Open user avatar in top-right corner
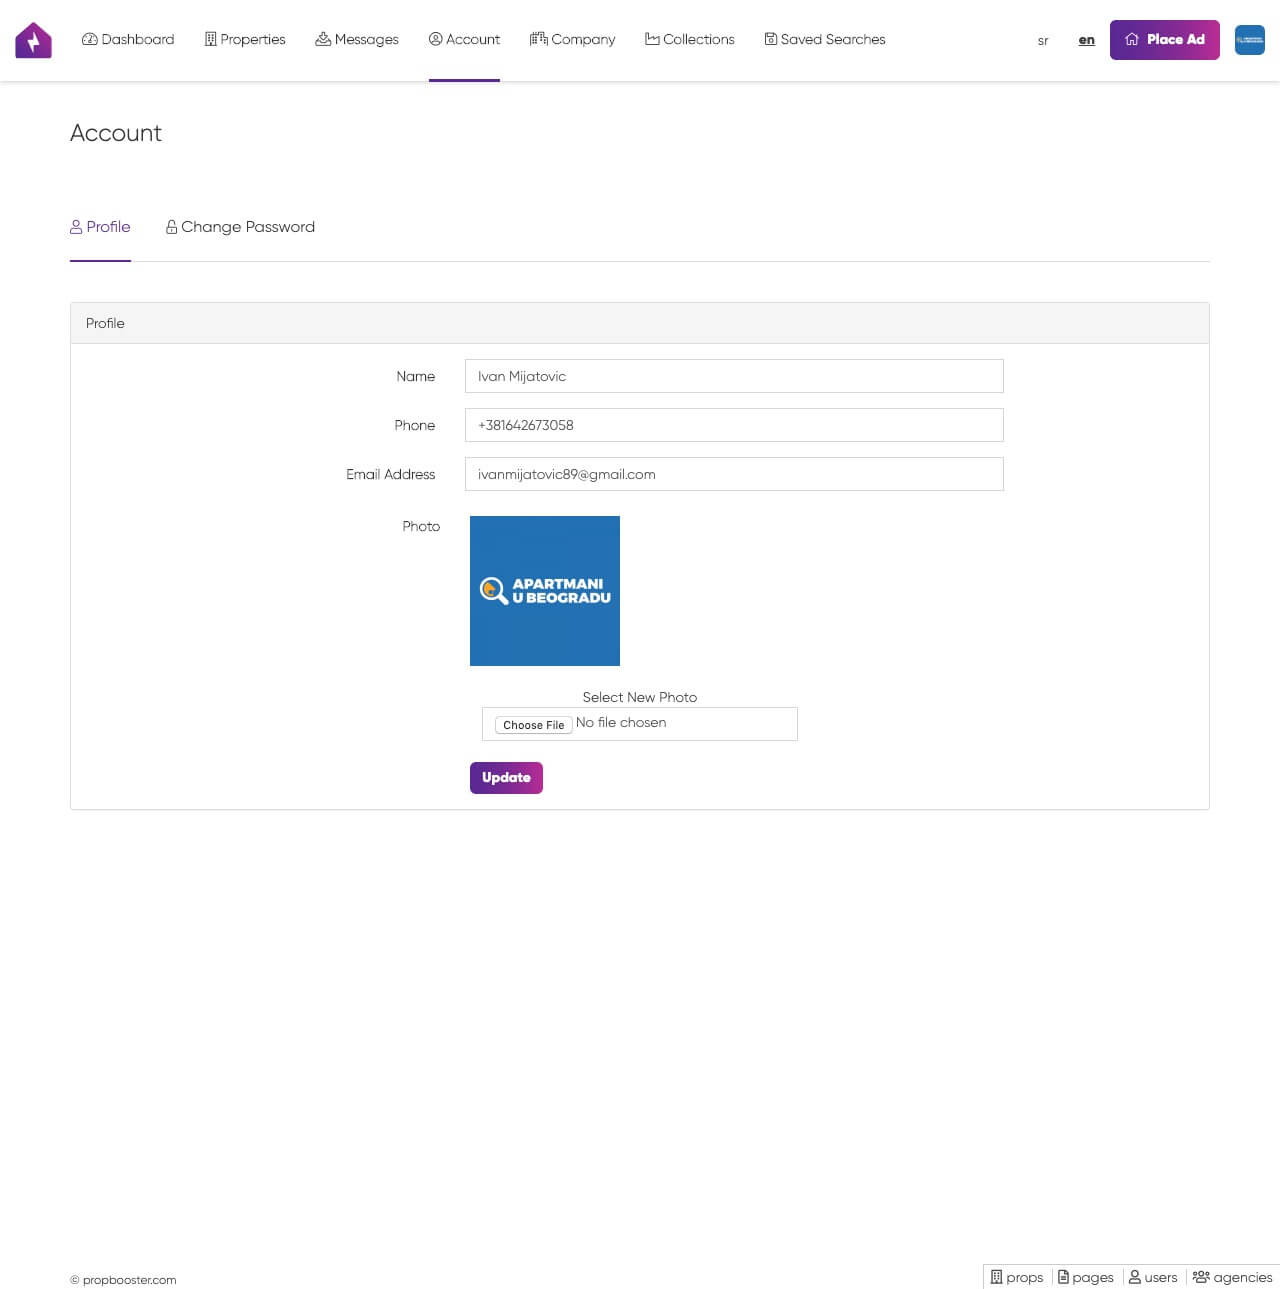 click(x=1249, y=40)
